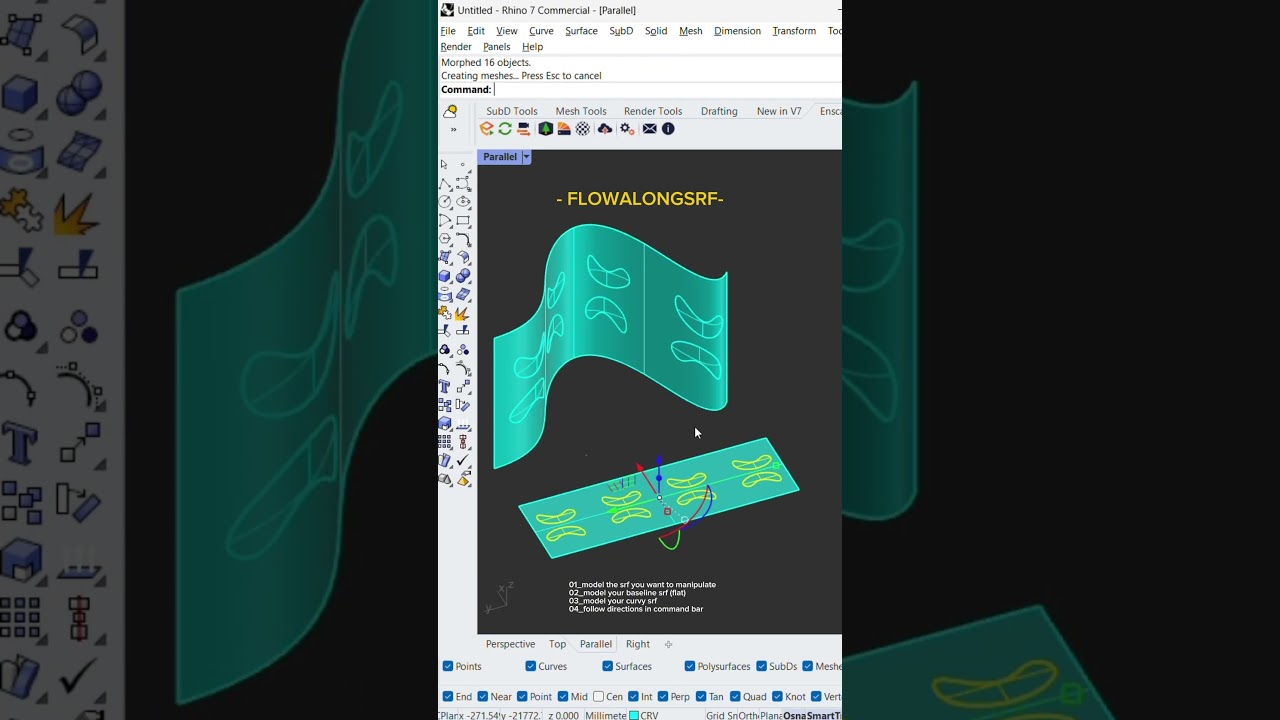Image resolution: width=1280 pixels, height=720 pixels.
Task: Open the Curve menu
Action: click(541, 31)
